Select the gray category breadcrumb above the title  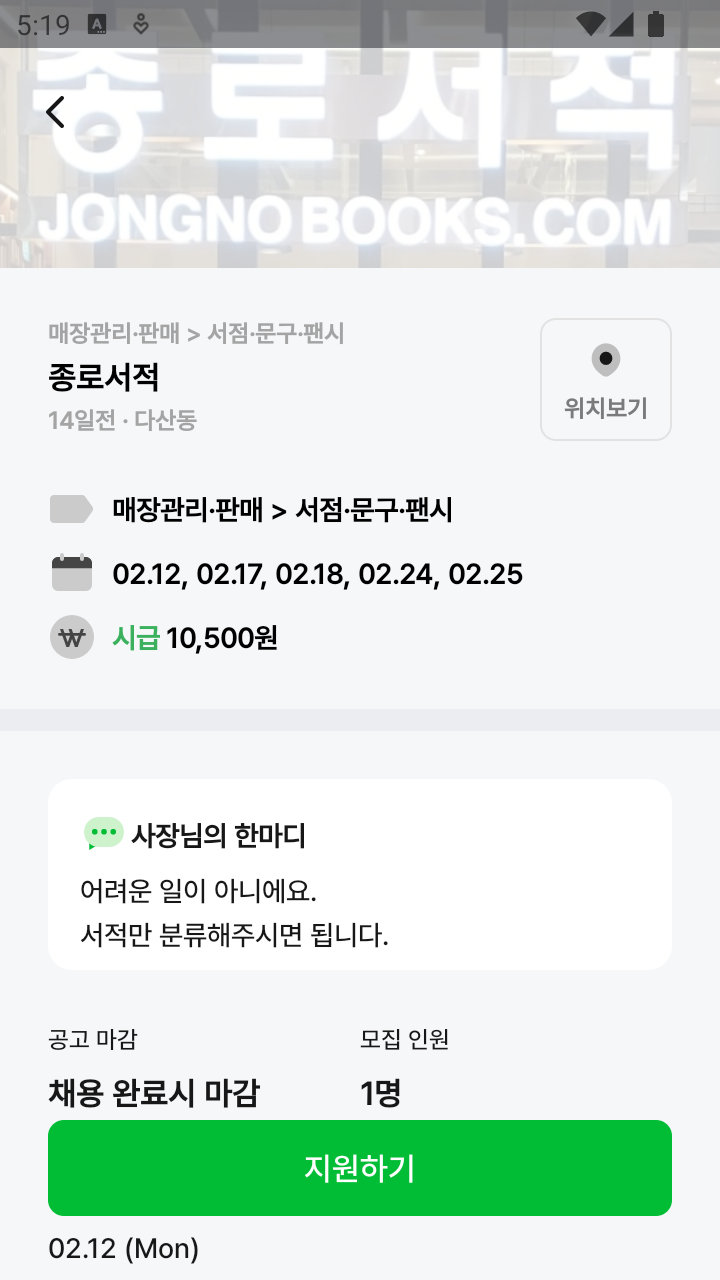(196, 334)
